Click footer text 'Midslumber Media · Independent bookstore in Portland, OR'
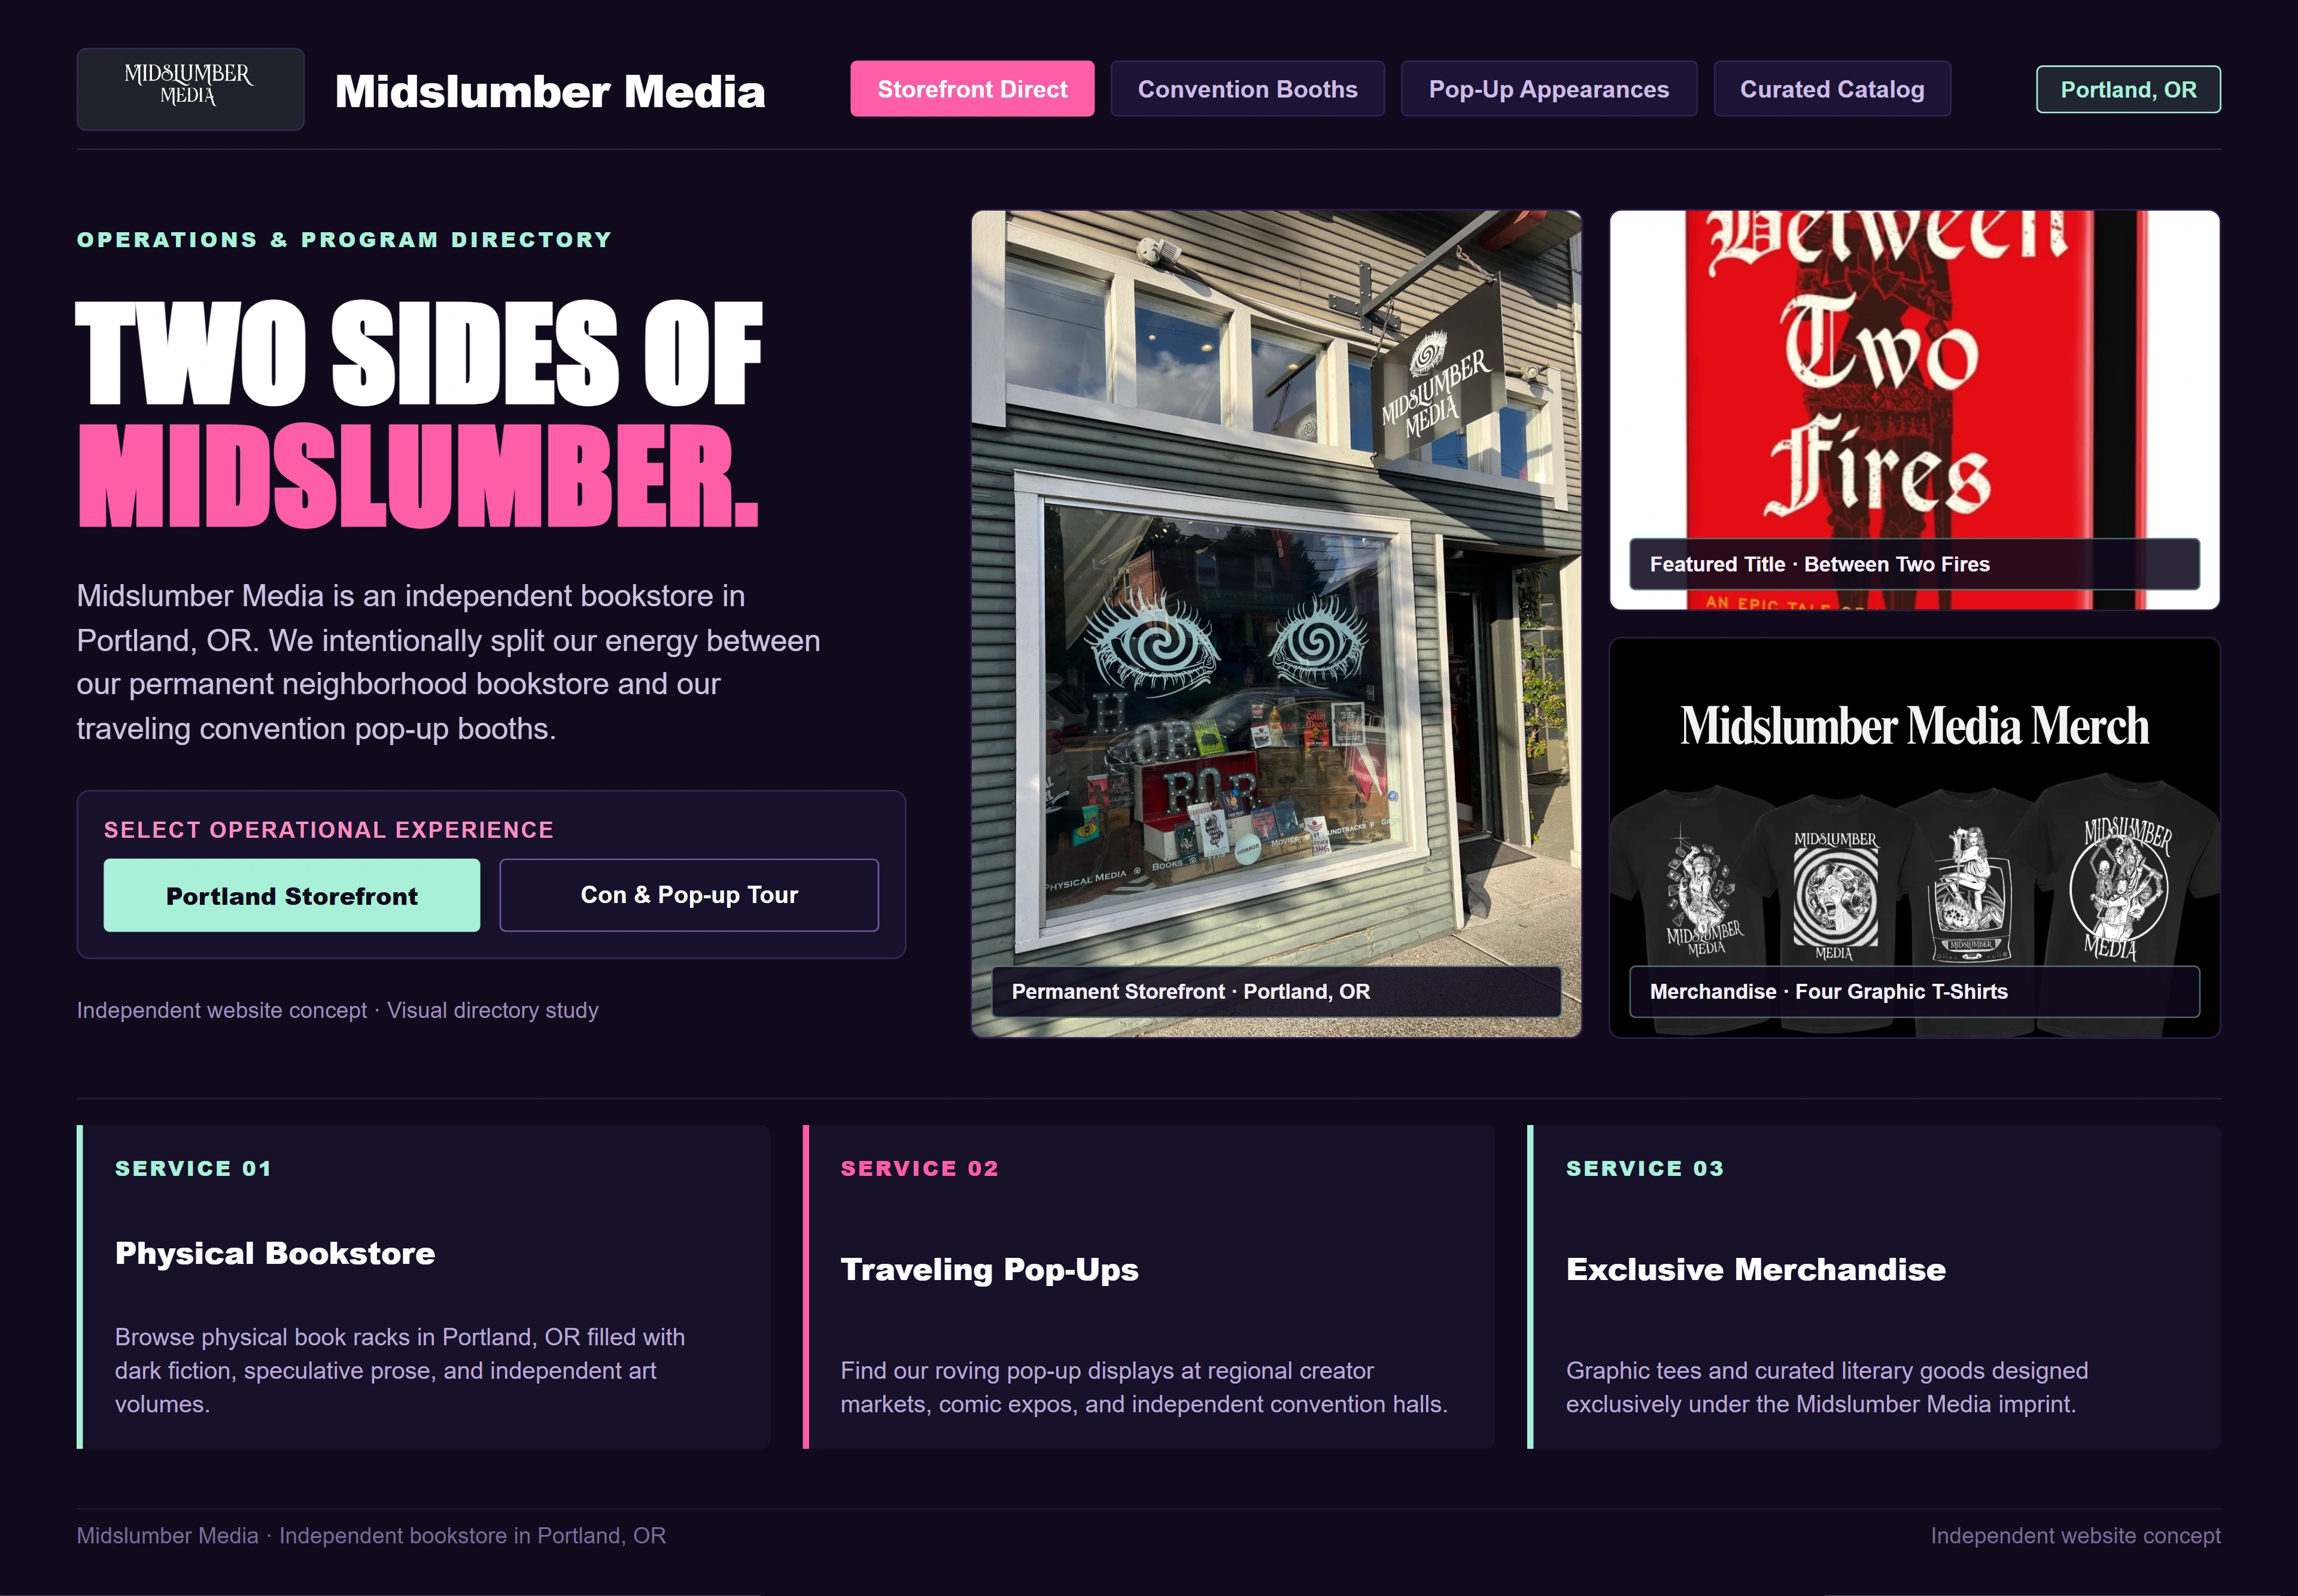Image resolution: width=2298 pixels, height=1596 pixels. click(x=371, y=1535)
